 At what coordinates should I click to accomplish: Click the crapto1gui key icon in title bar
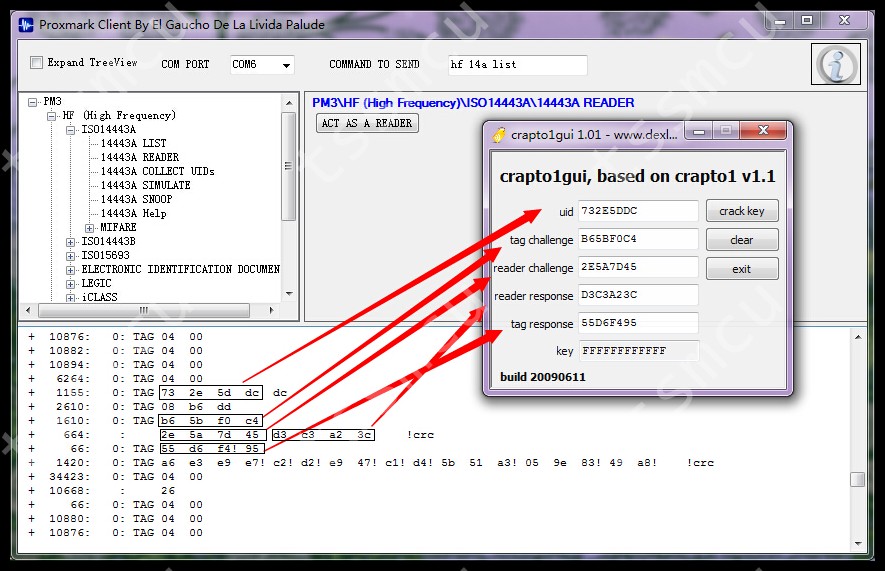[x=497, y=133]
